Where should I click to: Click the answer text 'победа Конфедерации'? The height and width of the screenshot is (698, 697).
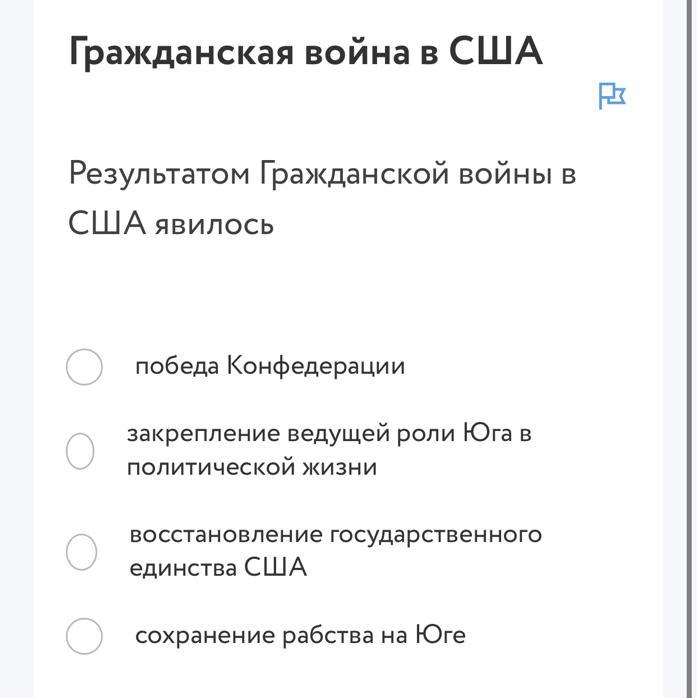(270, 366)
